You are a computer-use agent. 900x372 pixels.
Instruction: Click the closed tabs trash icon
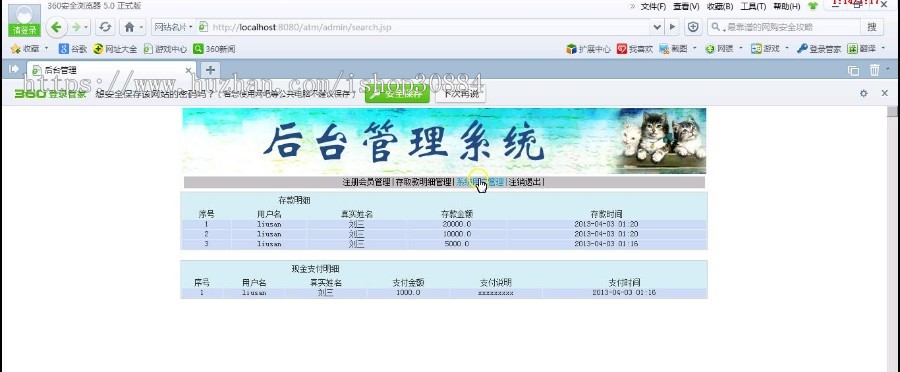pos(874,70)
